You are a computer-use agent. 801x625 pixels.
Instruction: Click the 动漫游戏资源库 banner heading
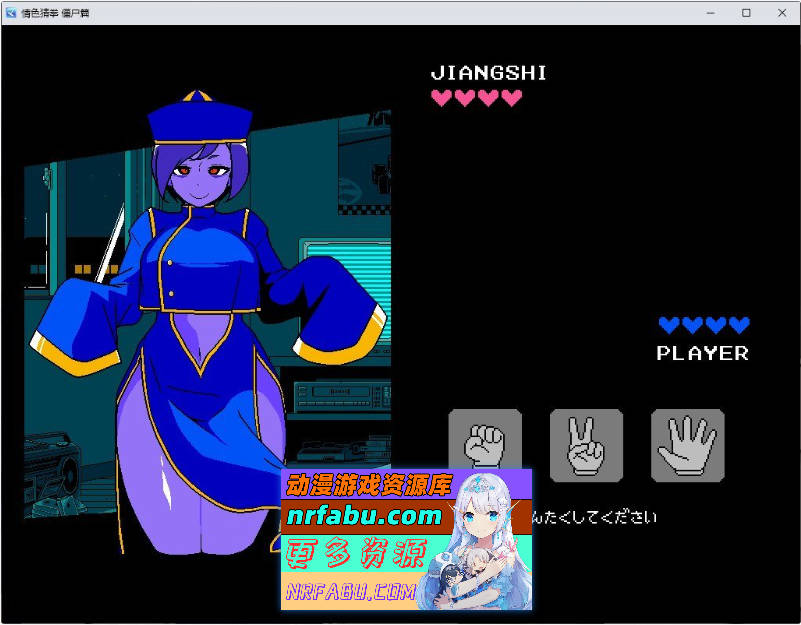coord(369,486)
